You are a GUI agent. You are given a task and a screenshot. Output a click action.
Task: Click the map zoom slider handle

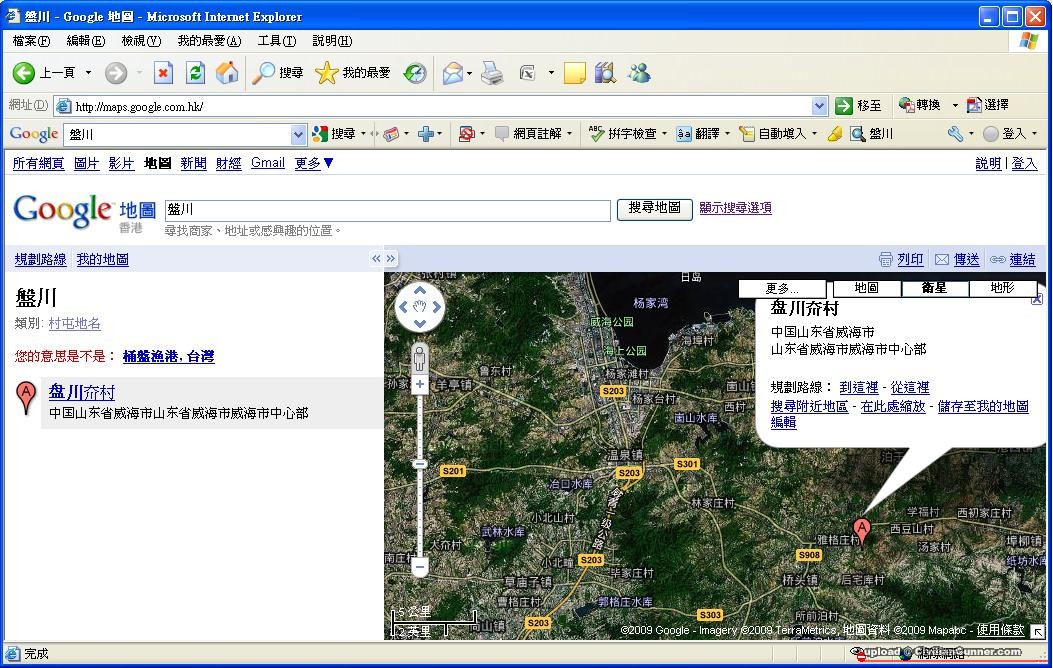420,464
